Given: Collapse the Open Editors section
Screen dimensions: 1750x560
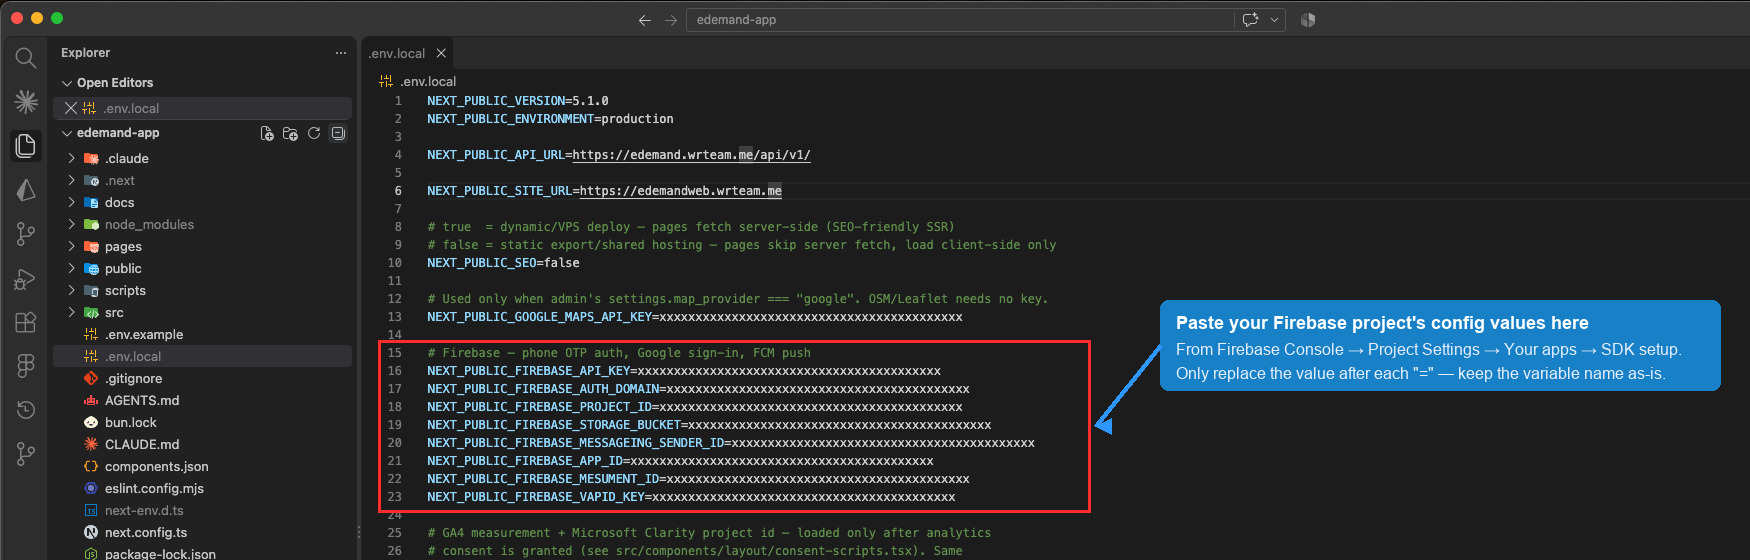Looking at the screenshot, I should pos(67,83).
